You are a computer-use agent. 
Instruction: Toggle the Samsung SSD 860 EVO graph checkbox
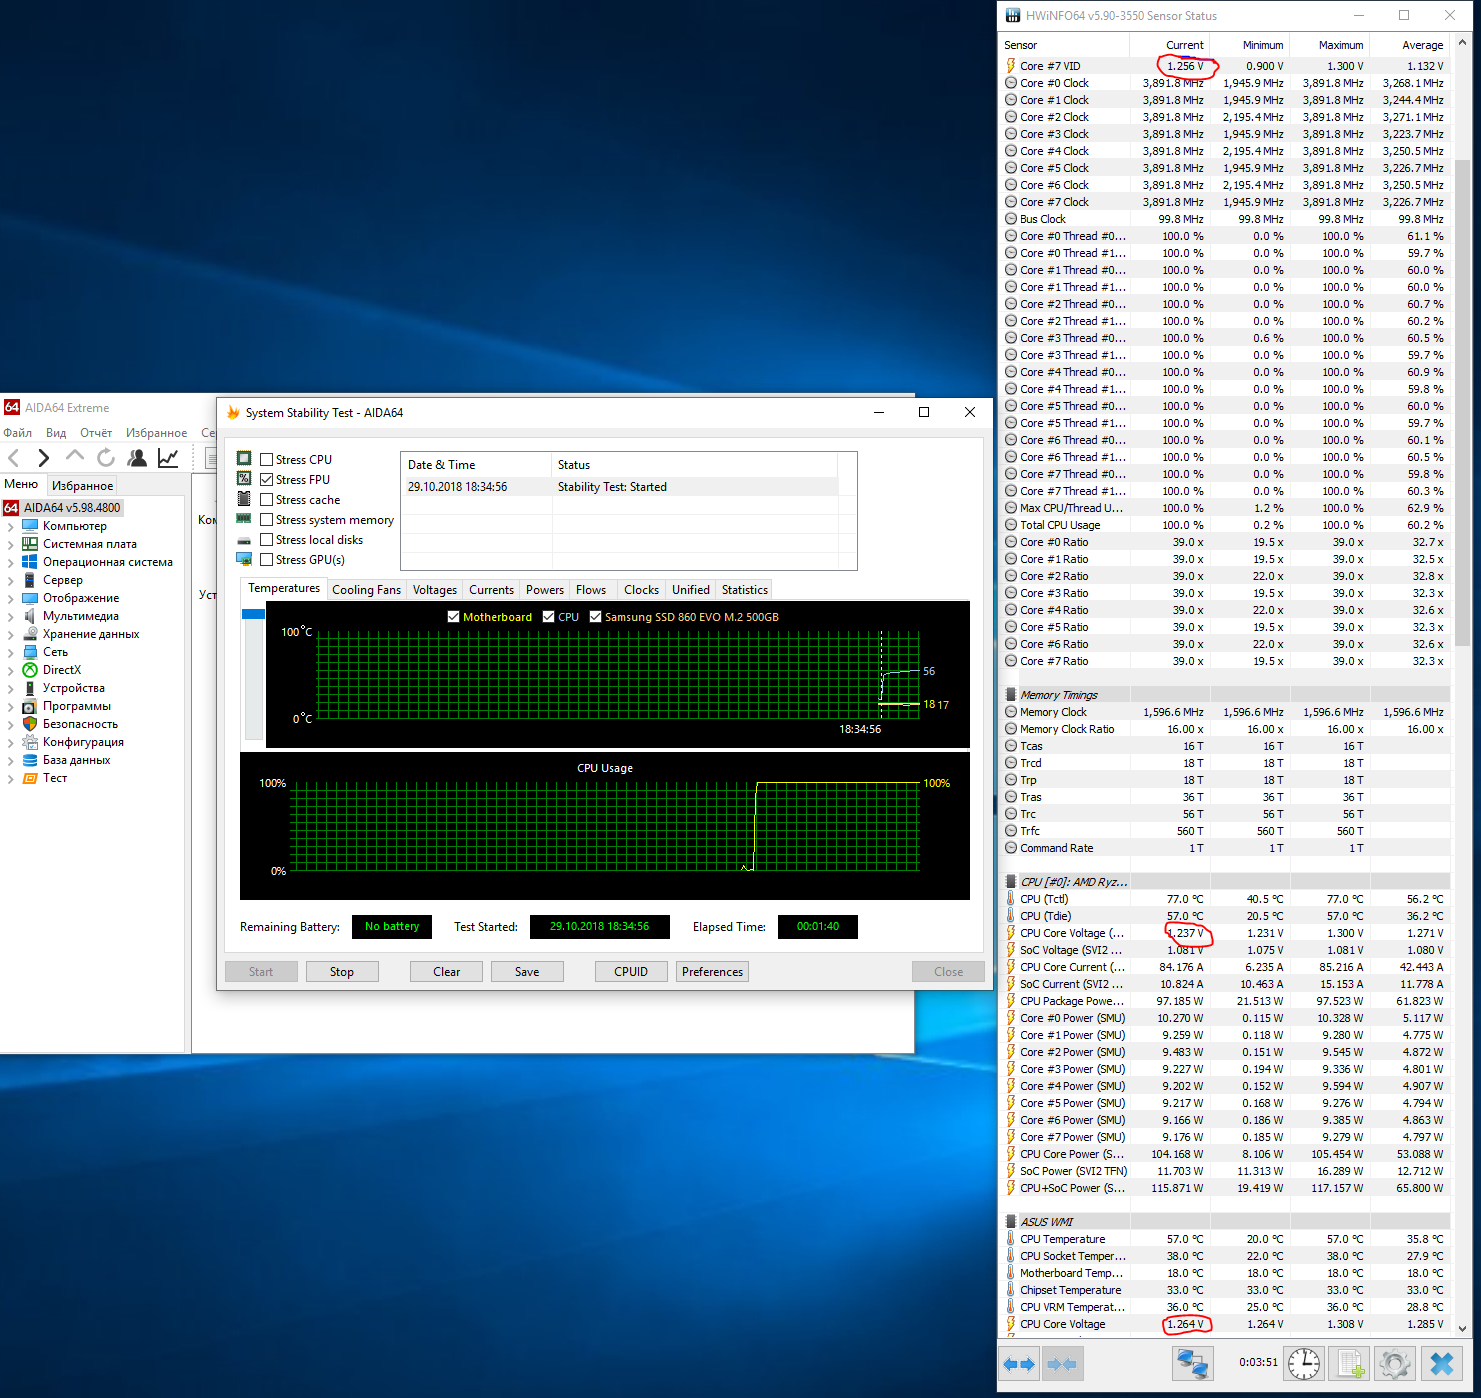click(596, 617)
